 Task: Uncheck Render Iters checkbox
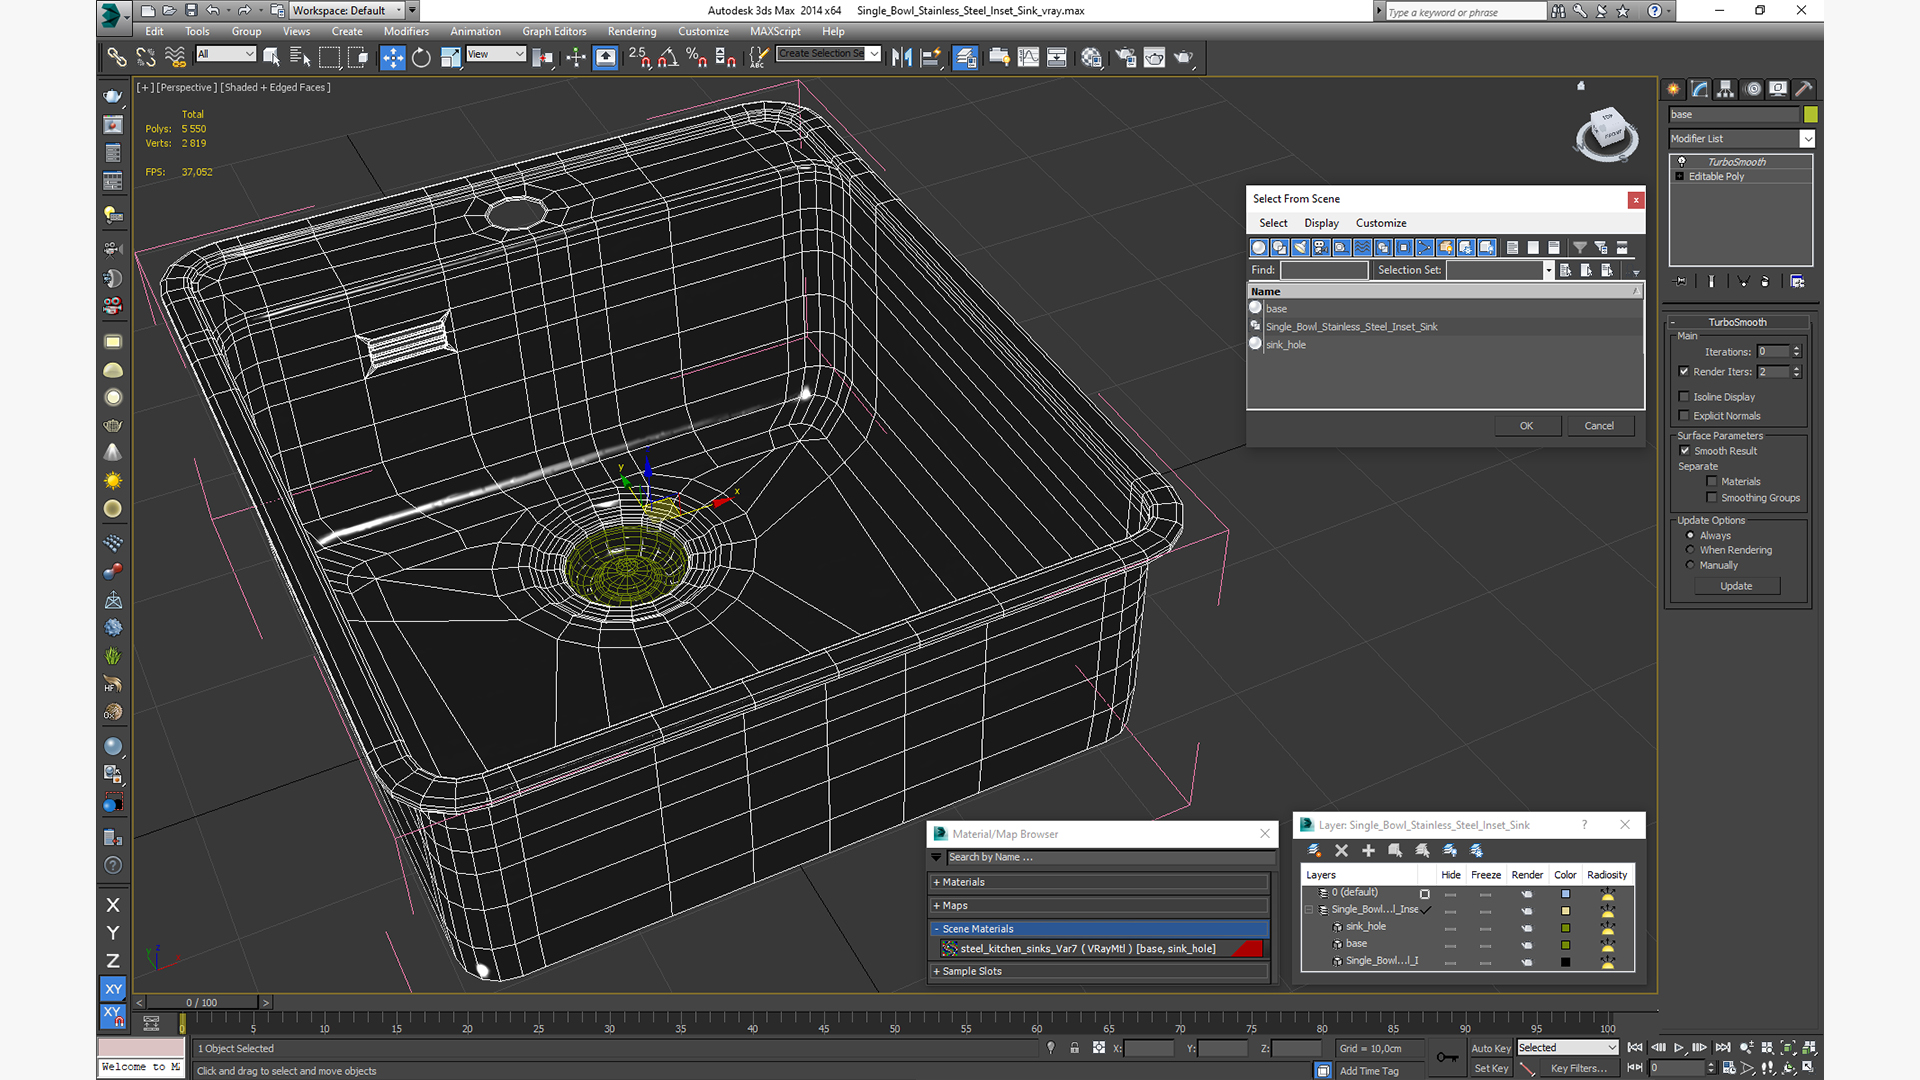pos(1684,372)
